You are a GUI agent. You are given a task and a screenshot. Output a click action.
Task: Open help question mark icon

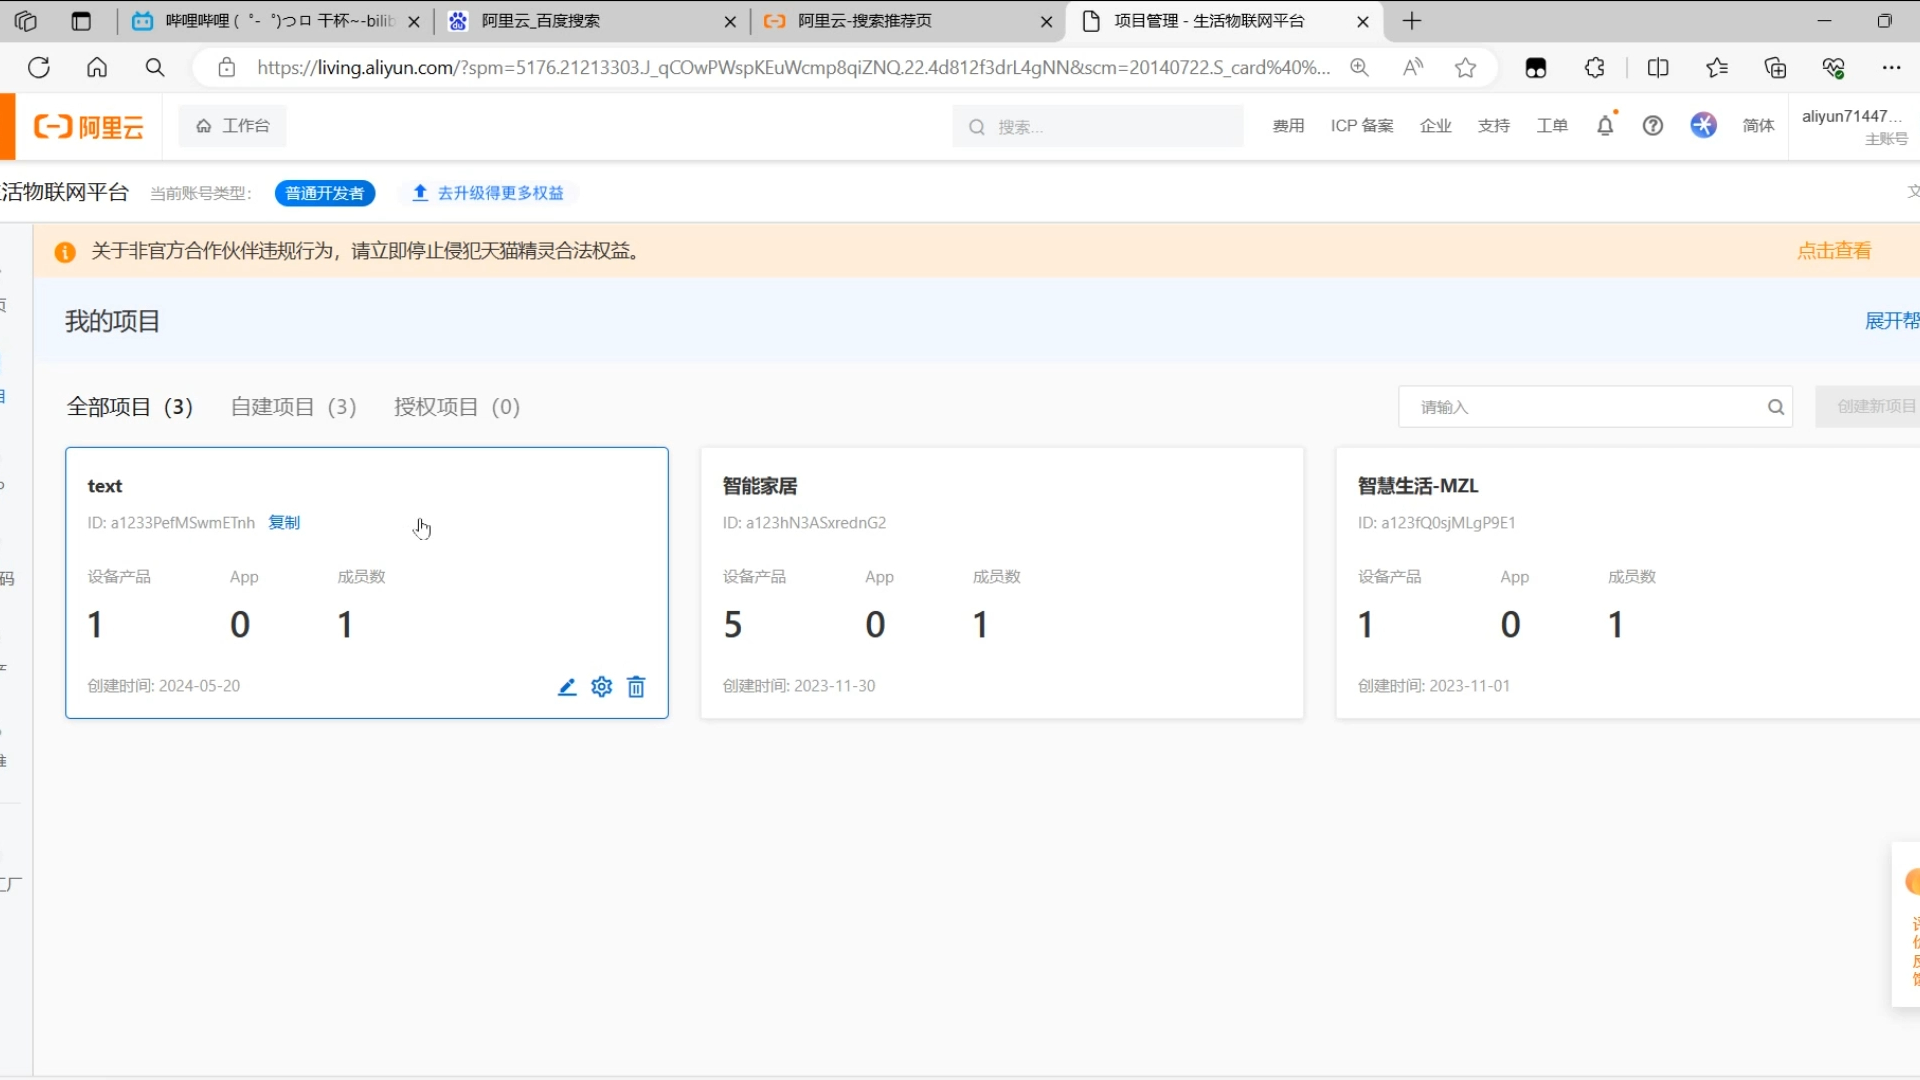pos(1653,126)
